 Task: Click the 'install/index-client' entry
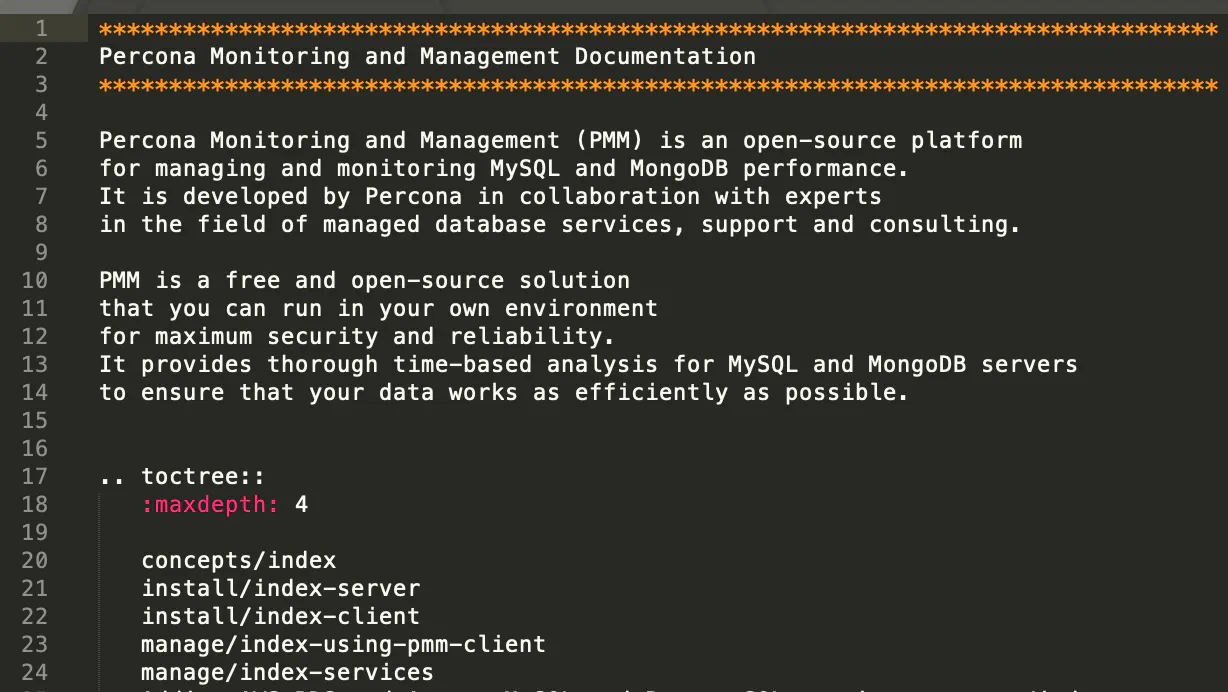[x=280, y=616]
